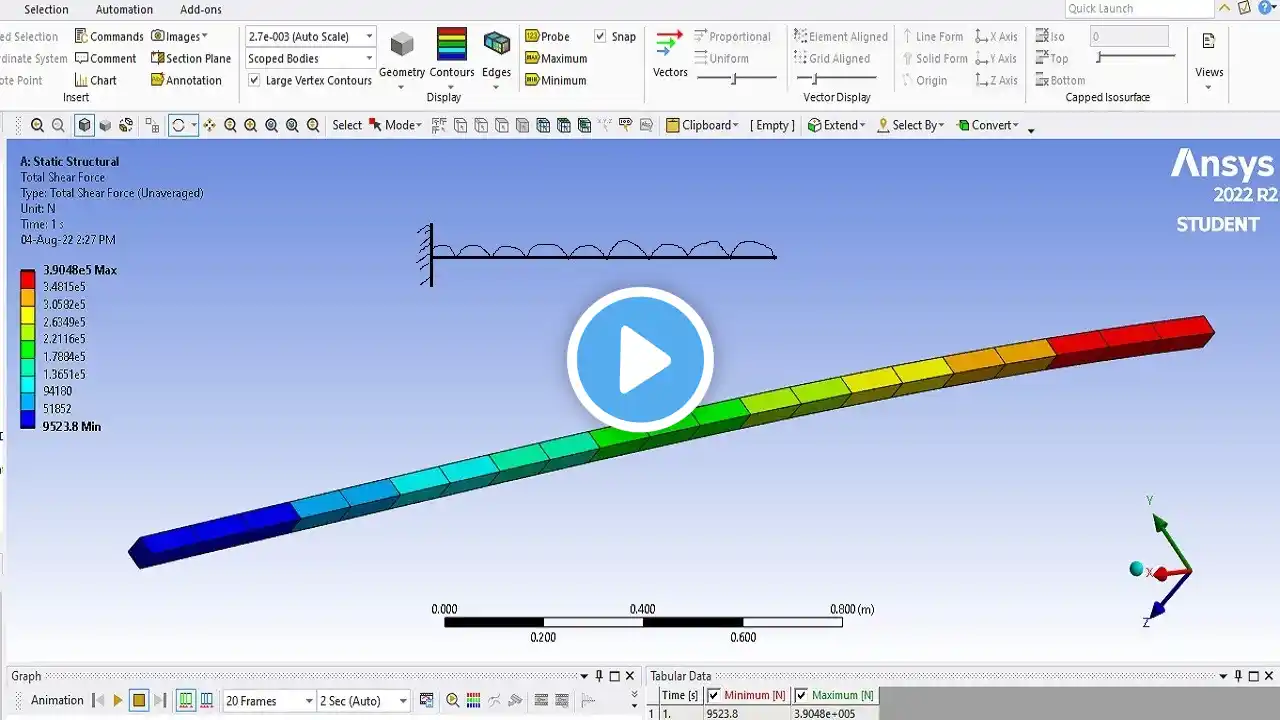Show the Maximum value label

pos(556,59)
